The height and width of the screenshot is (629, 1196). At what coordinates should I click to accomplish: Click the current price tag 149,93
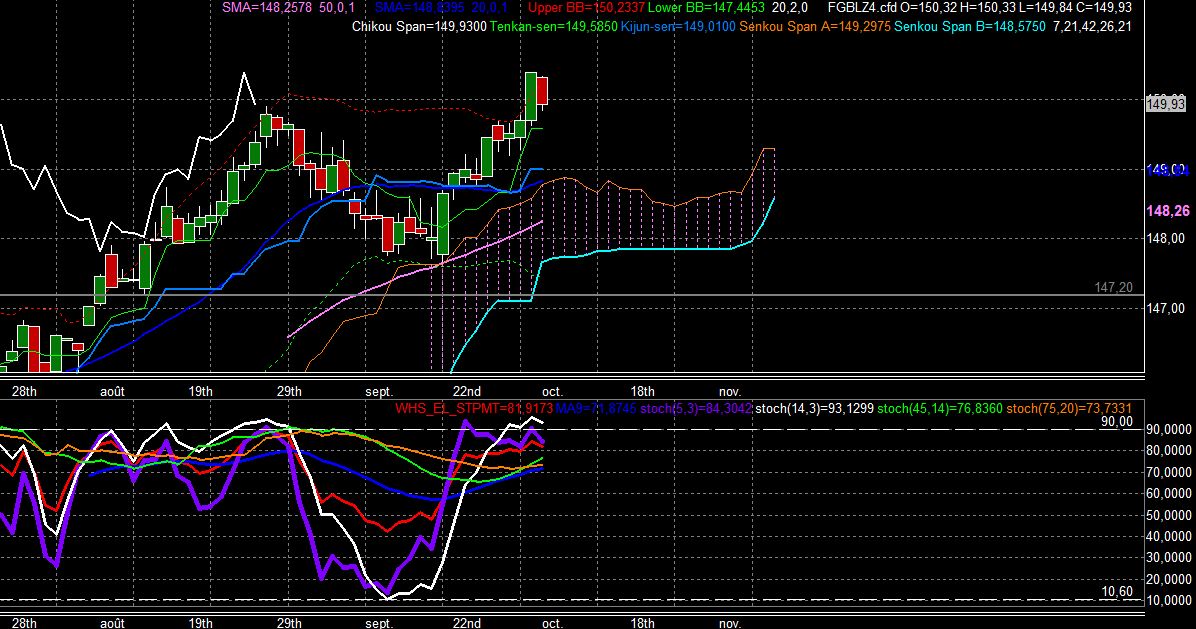(x=1166, y=104)
